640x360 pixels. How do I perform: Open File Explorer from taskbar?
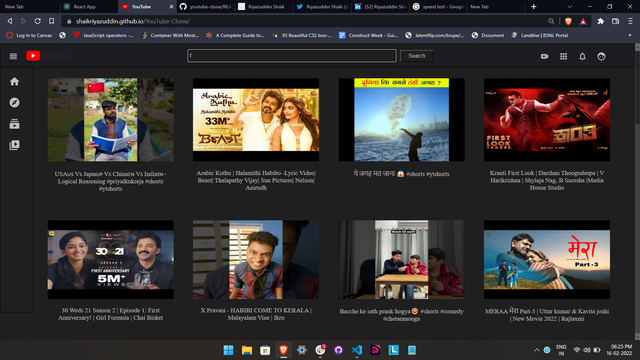point(247,350)
